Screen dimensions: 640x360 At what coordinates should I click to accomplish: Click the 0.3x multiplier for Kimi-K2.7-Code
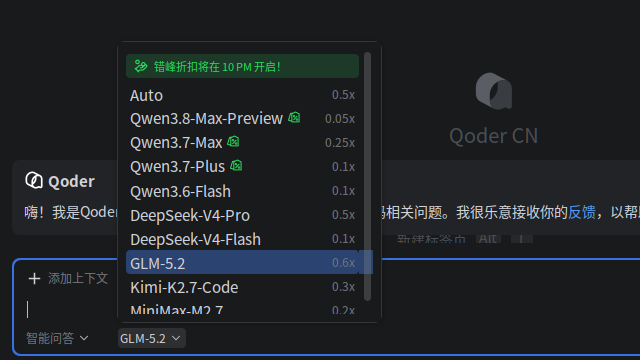point(343,287)
